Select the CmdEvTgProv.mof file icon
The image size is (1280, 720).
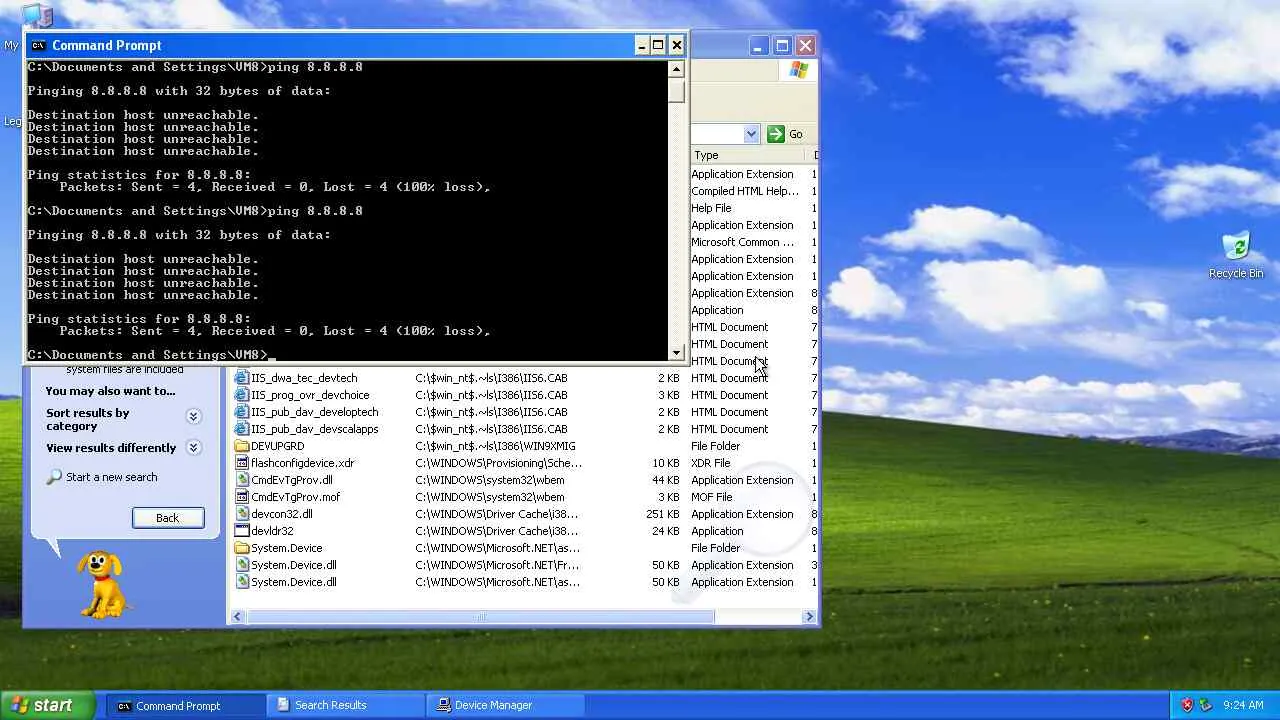click(241, 497)
